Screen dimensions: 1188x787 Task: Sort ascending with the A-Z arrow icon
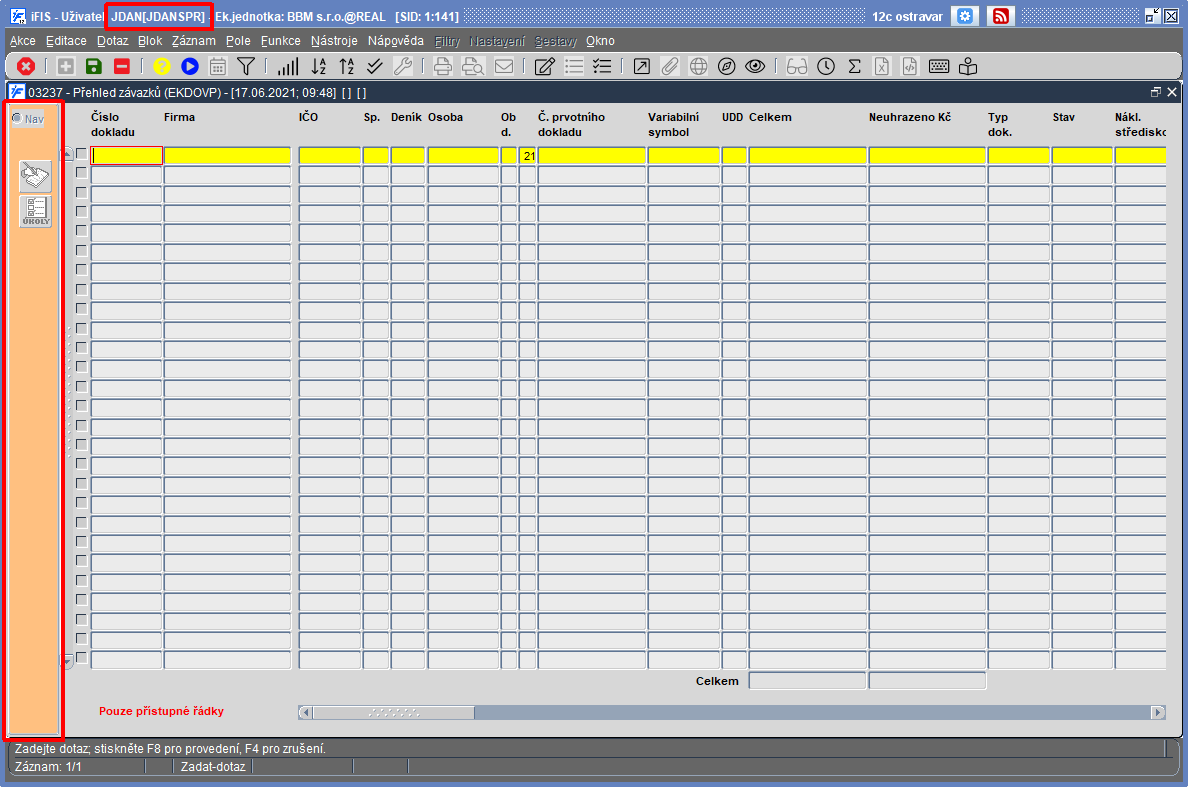[x=319, y=67]
